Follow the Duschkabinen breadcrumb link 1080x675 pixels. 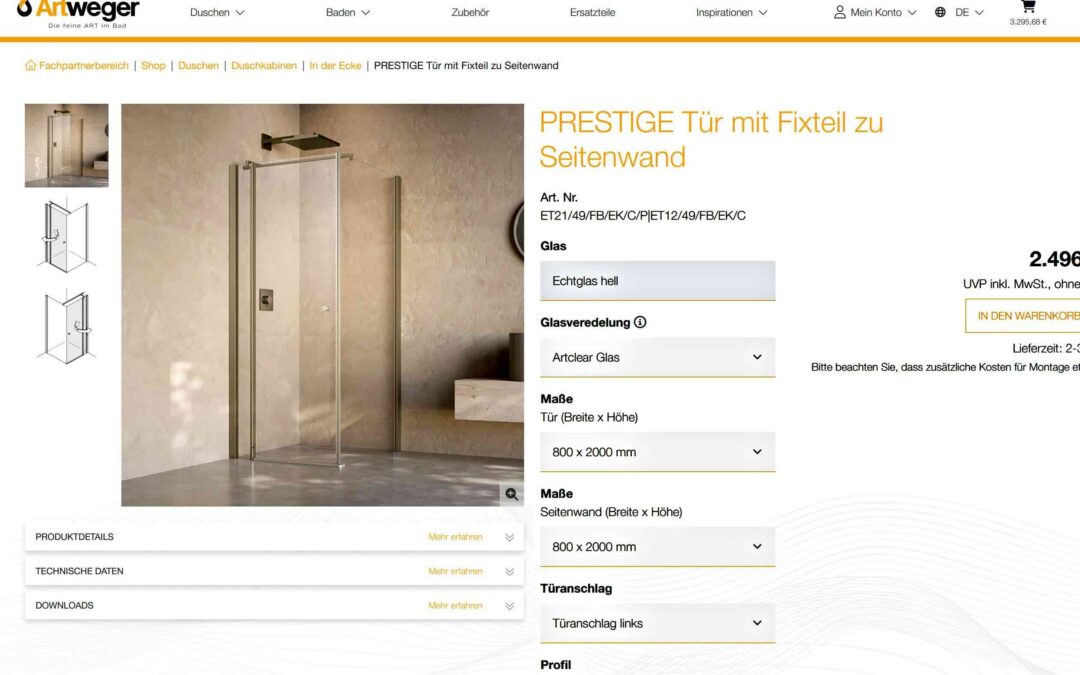[264, 65]
